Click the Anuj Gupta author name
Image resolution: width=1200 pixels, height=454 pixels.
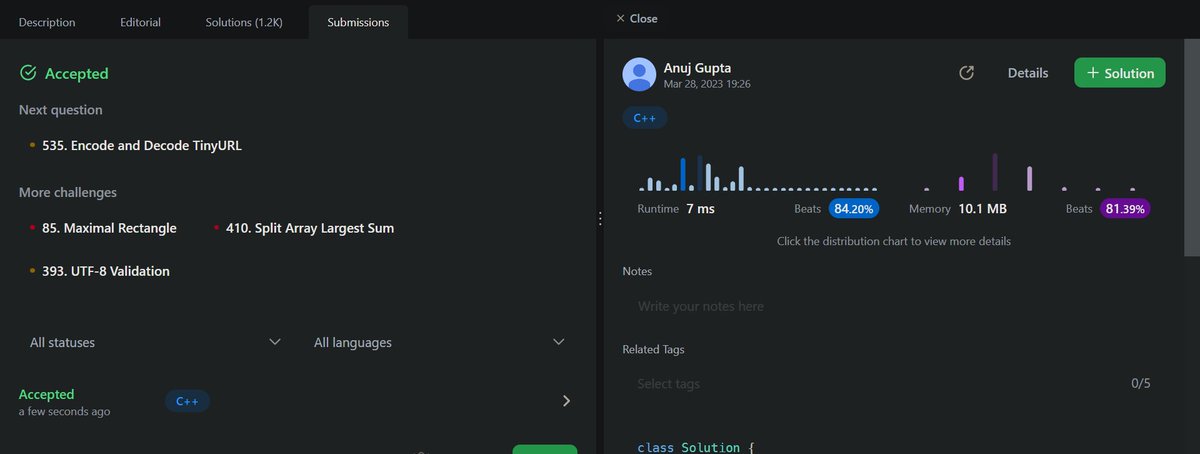pyautogui.click(x=698, y=68)
